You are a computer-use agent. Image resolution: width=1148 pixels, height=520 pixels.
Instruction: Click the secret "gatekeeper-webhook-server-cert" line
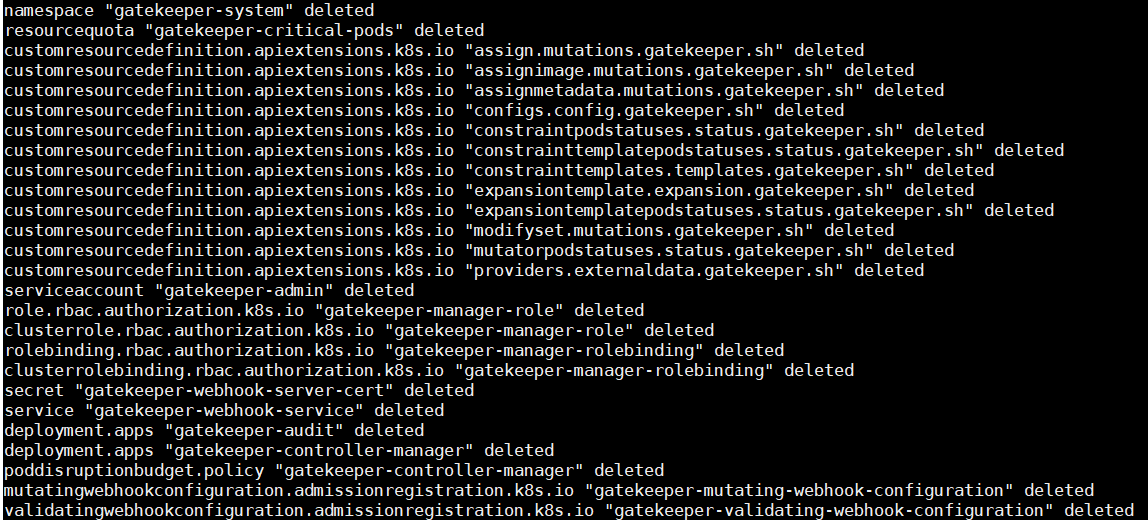click(239, 390)
